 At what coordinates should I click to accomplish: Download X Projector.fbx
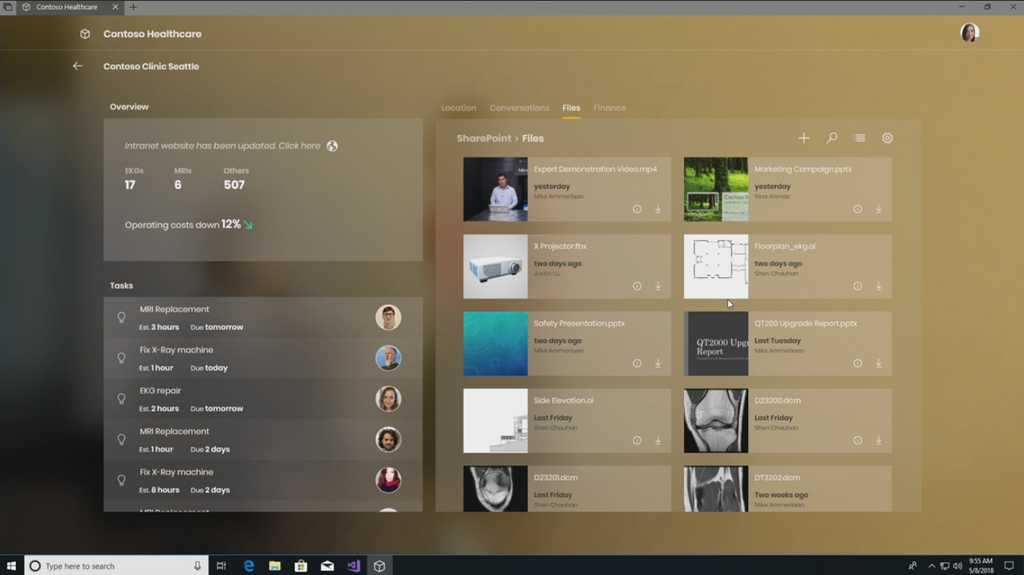click(x=658, y=286)
